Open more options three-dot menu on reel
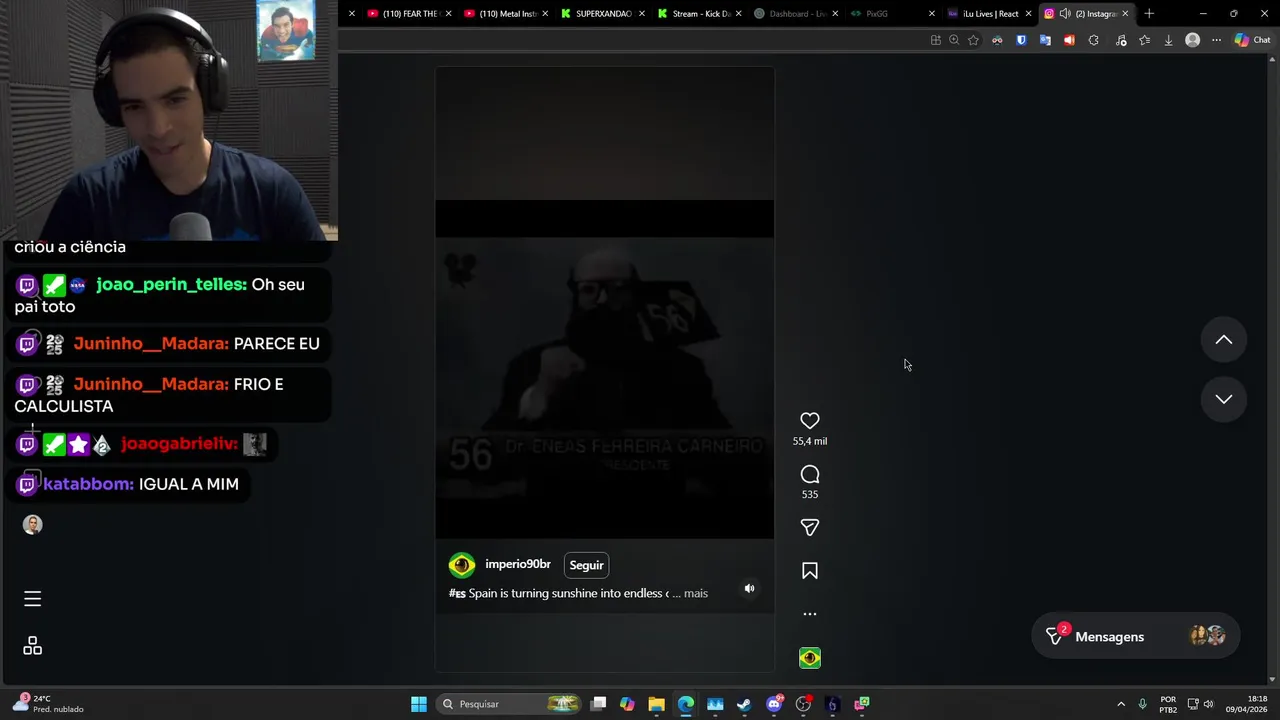The height and width of the screenshot is (720, 1280). click(810, 614)
